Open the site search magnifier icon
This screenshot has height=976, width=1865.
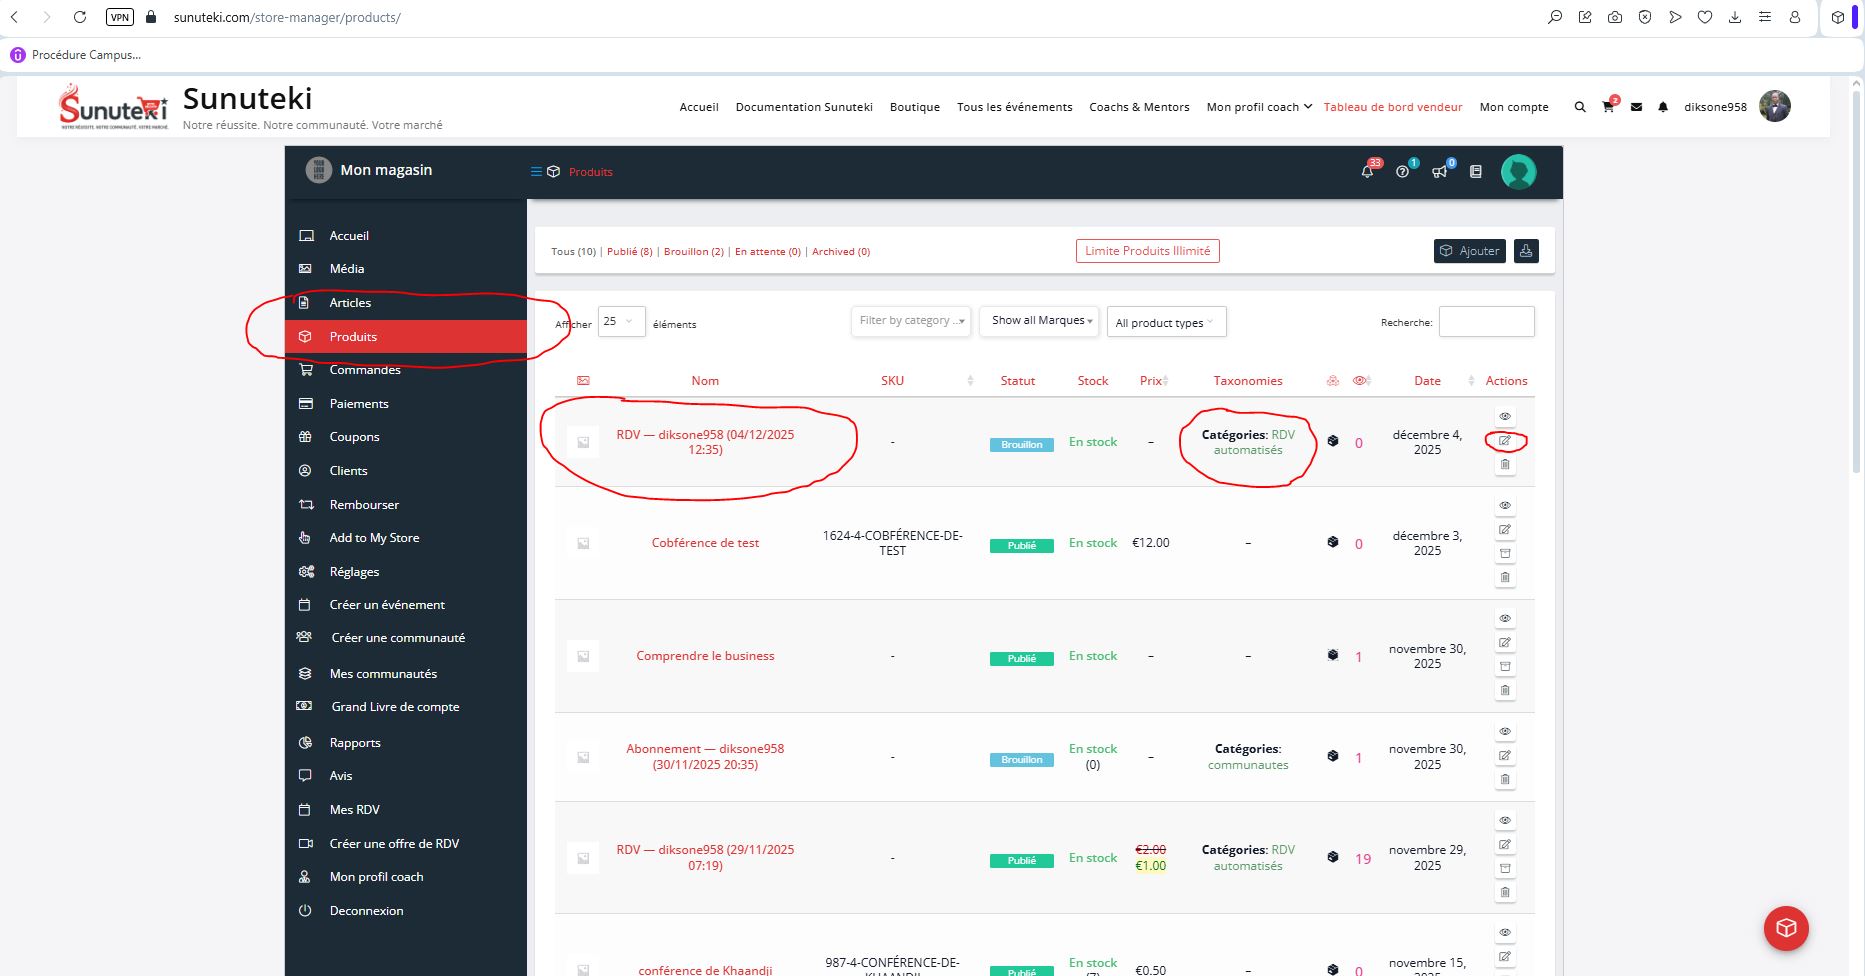pyautogui.click(x=1580, y=107)
